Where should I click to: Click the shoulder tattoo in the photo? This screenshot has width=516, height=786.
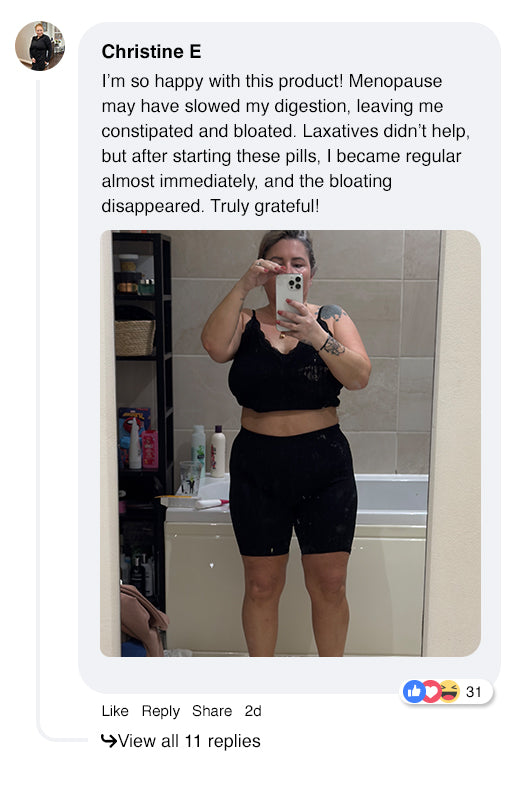(331, 313)
